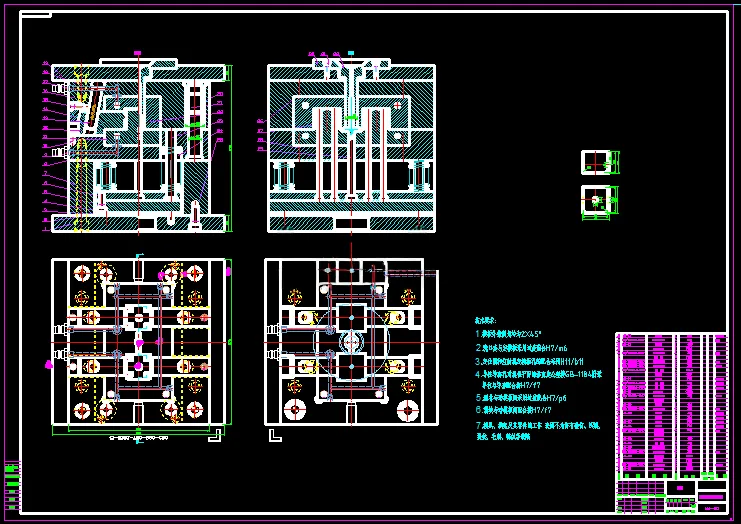Screen dimensions: 741x524
Task: Select technical note 2 ending "H7/m6"
Action: pos(521,348)
